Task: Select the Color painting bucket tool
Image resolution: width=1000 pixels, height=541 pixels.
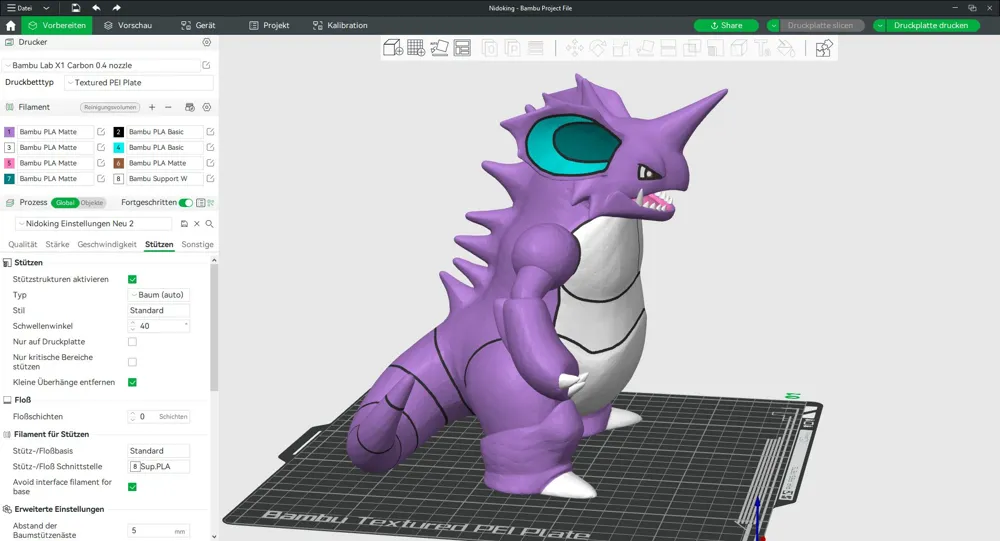Action: point(786,48)
